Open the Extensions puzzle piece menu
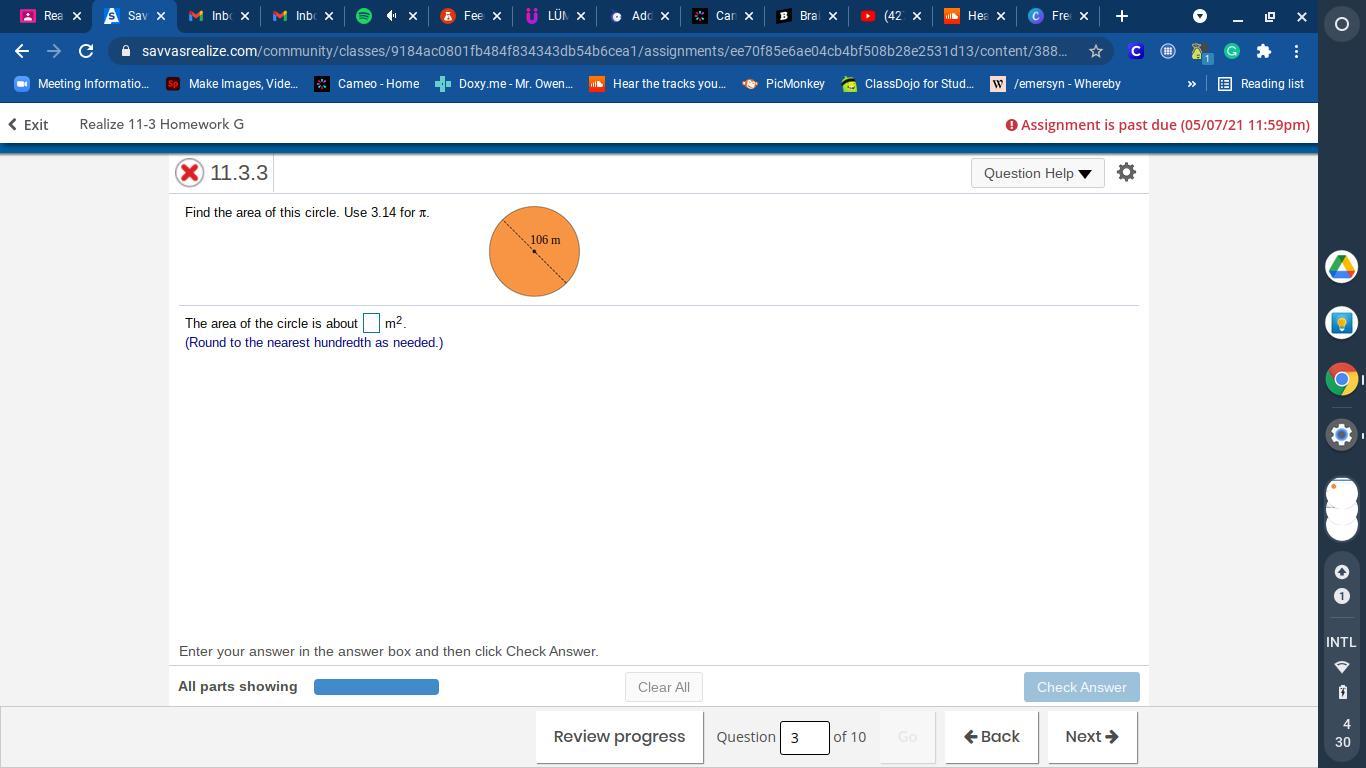This screenshot has height=768, width=1366. [1264, 51]
